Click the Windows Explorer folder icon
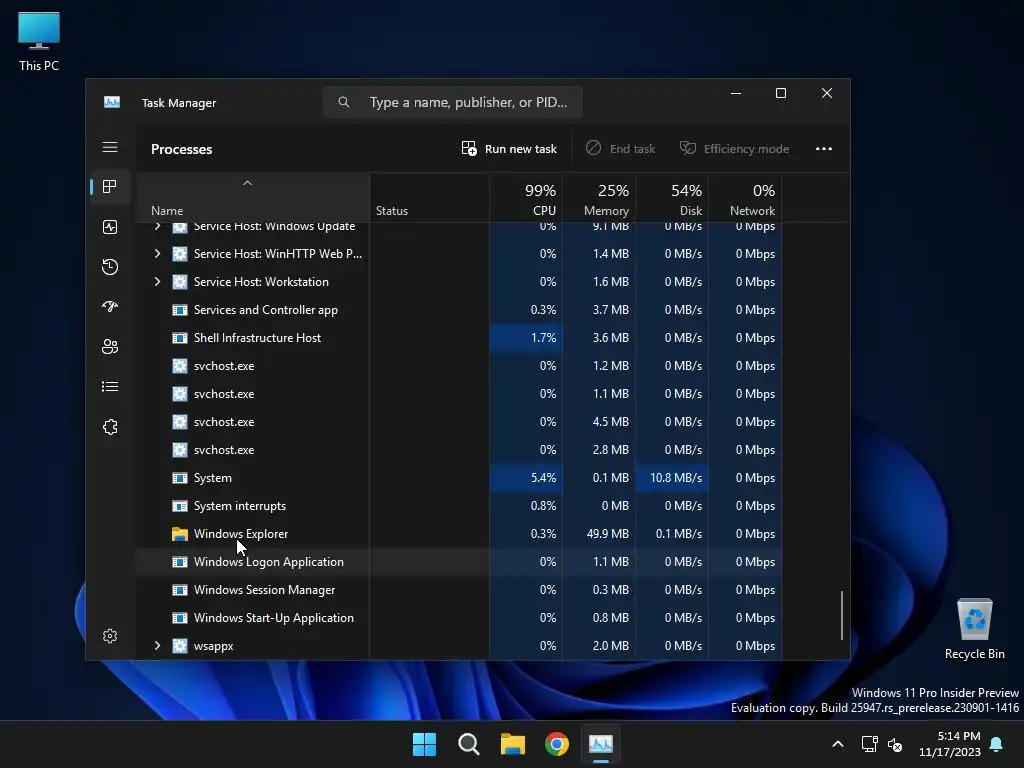 coord(180,534)
